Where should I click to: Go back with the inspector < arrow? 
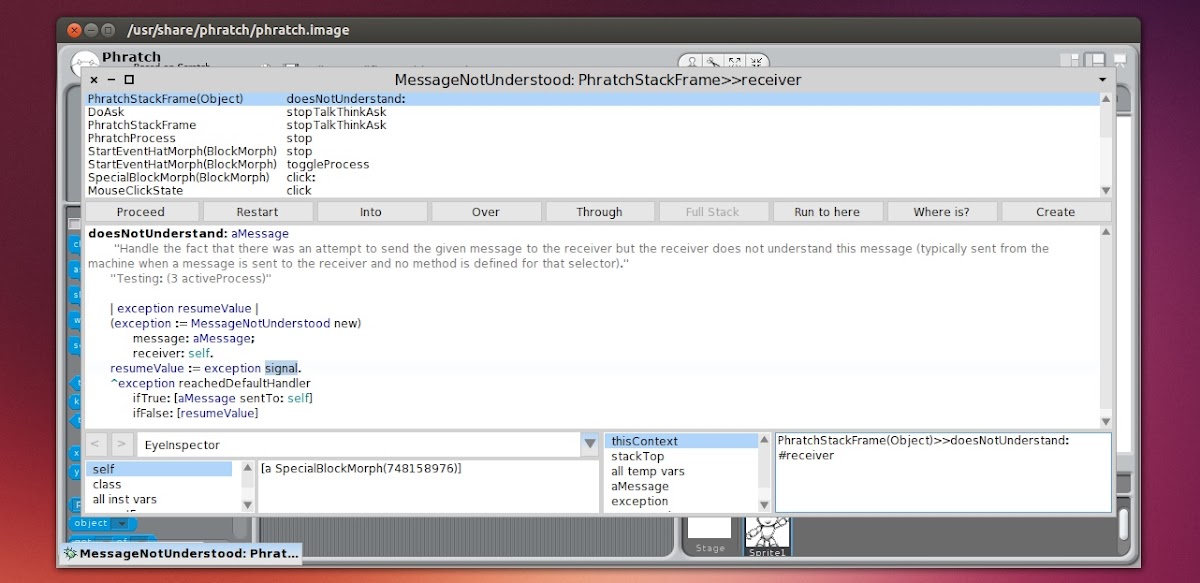(x=96, y=444)
